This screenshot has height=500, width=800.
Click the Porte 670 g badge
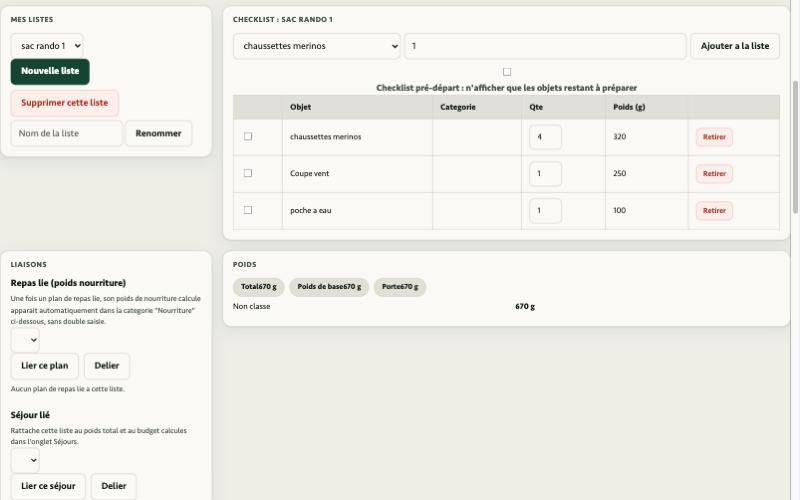coord(400,287)
